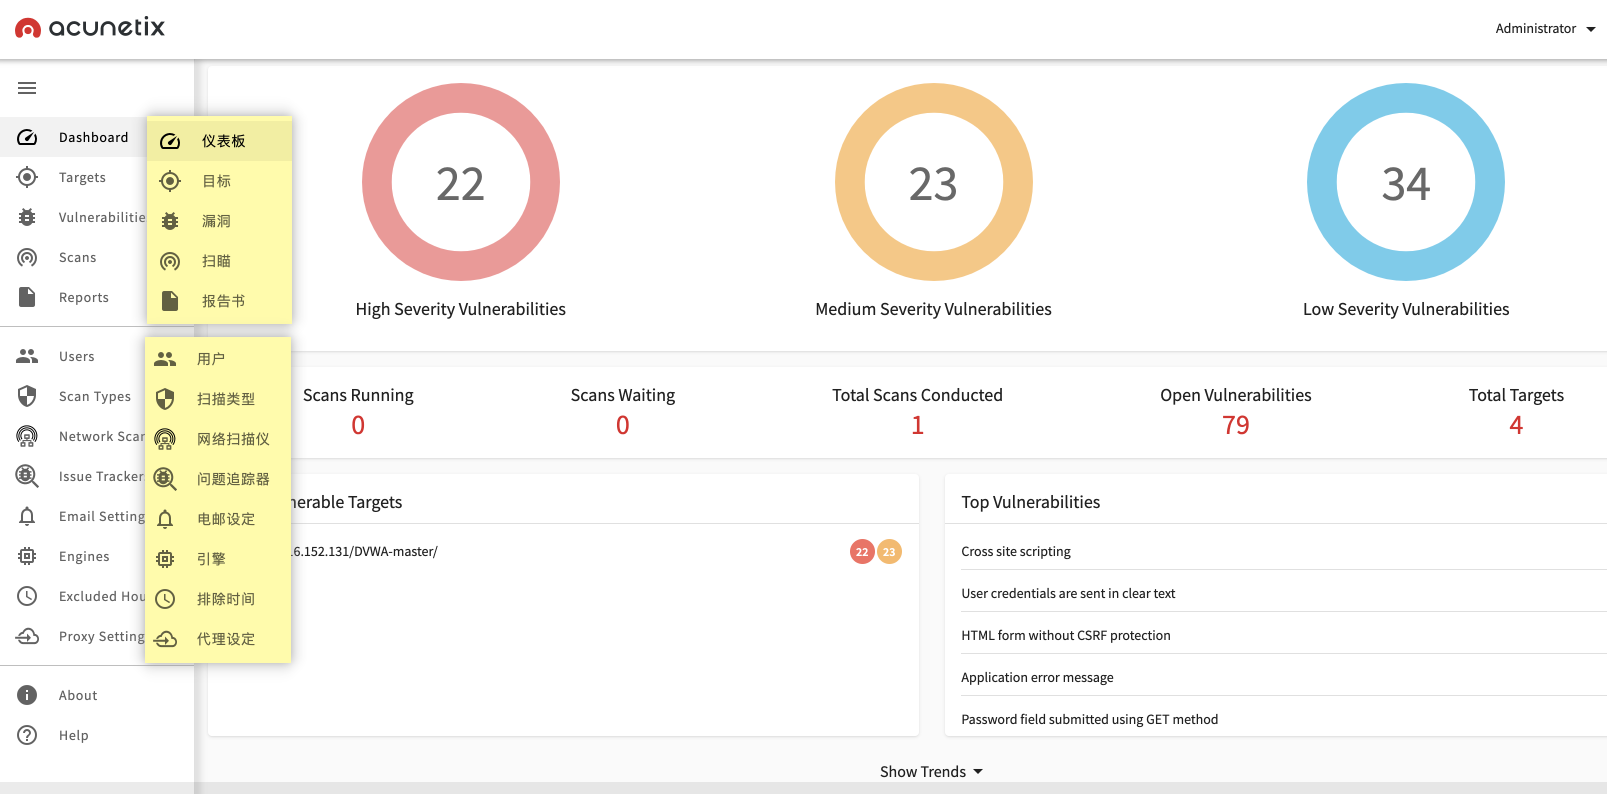The width and height of the screenshot is (1607, 794).
Task: Click the Targets crosshair icon in sidebar
Action: pyautogui.click(x=27, y=177)
